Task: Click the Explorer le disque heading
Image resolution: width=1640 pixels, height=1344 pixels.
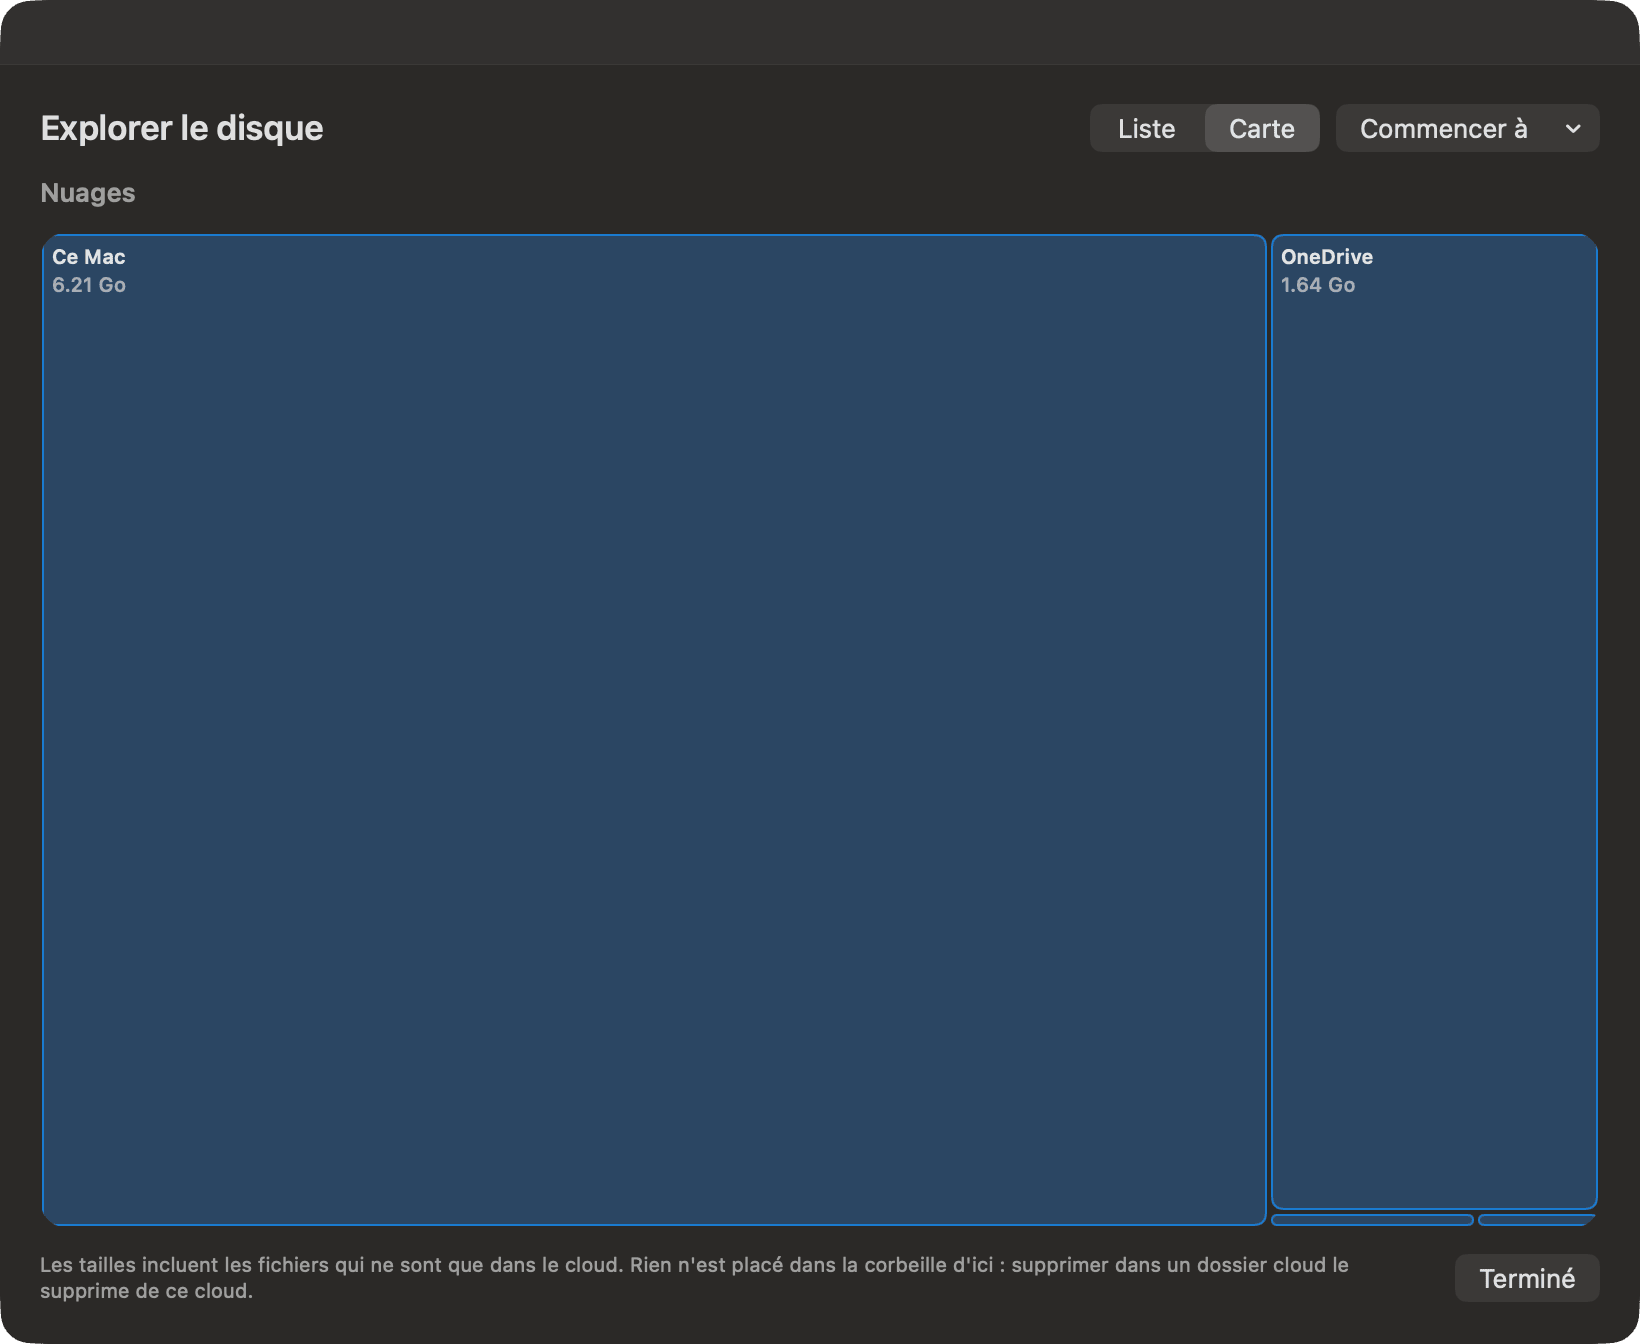Action: click(x=182, y=129)
